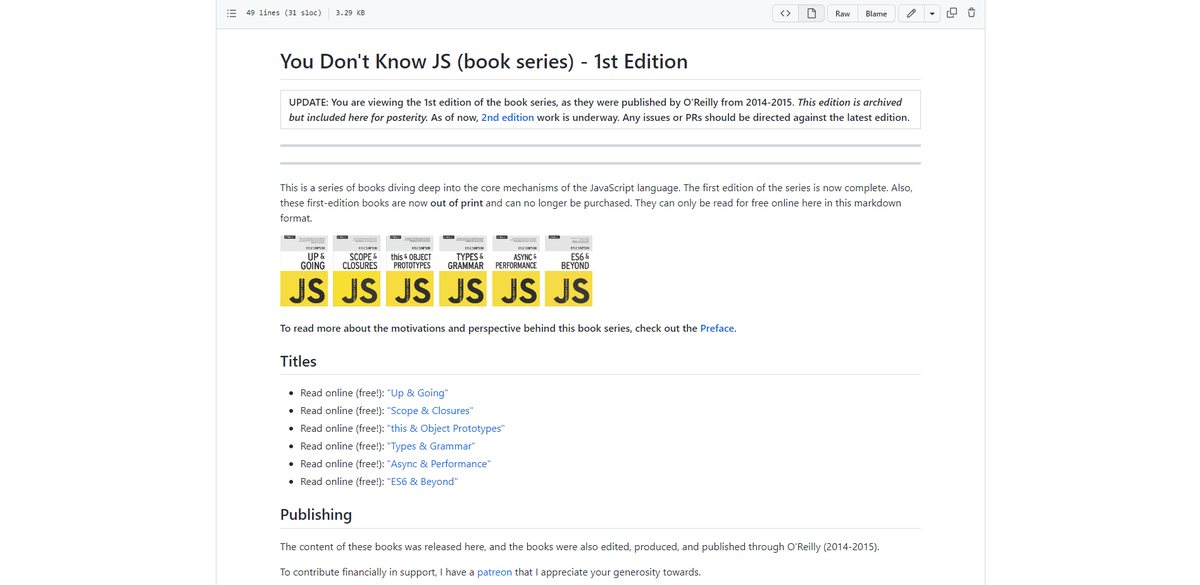Click the Titles section heading
The height and width of the screenshot is (585, 1200).
pos(298,361)
